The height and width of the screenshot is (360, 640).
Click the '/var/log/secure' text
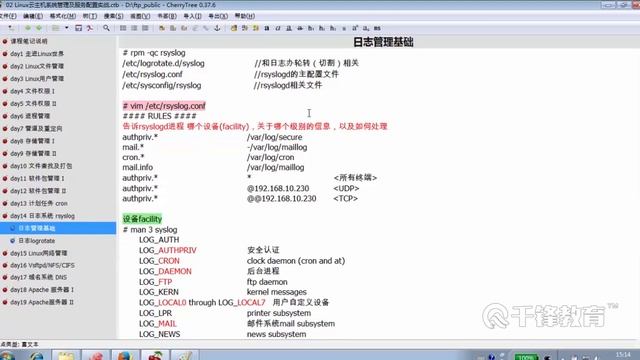click(275, 137)
